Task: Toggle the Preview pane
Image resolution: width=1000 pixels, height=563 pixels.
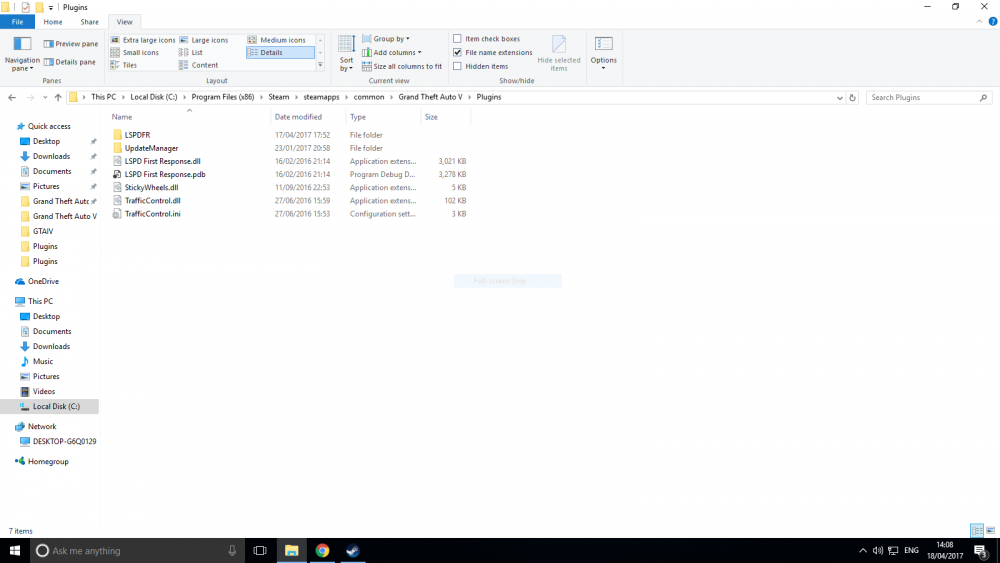Action: (x=71, y=44)
